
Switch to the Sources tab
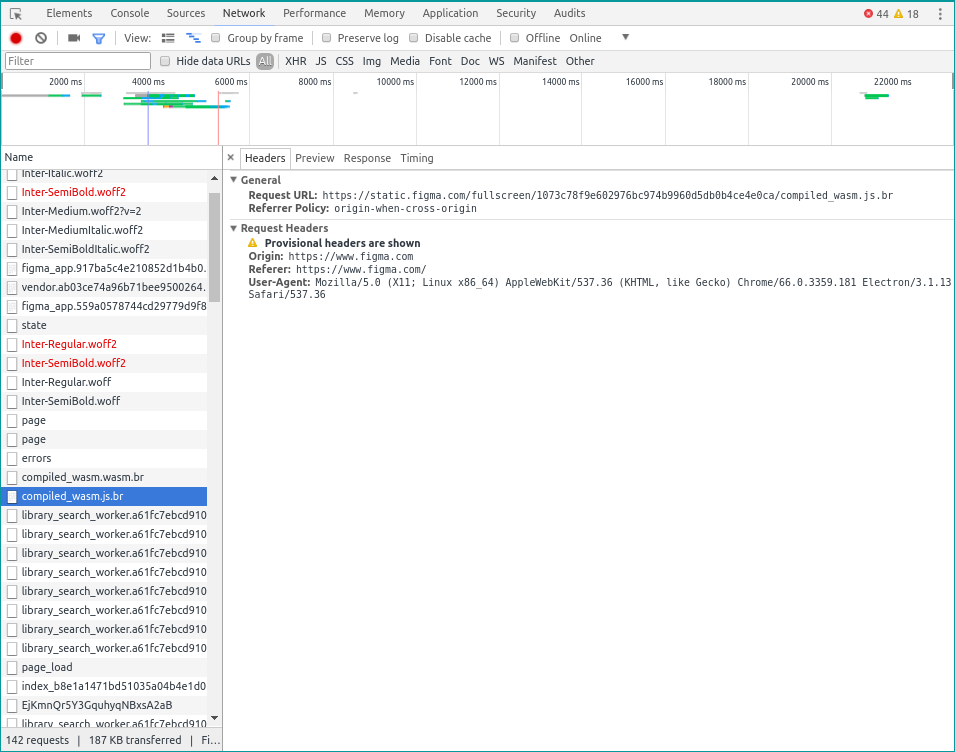(x=186, y=13)
